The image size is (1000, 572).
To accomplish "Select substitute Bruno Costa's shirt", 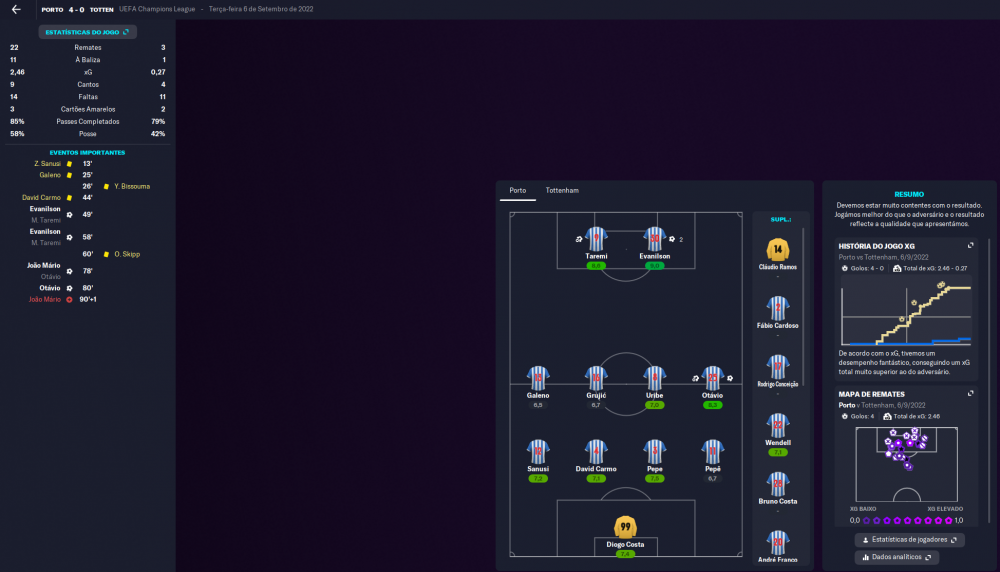I will (x=777, y=485).
